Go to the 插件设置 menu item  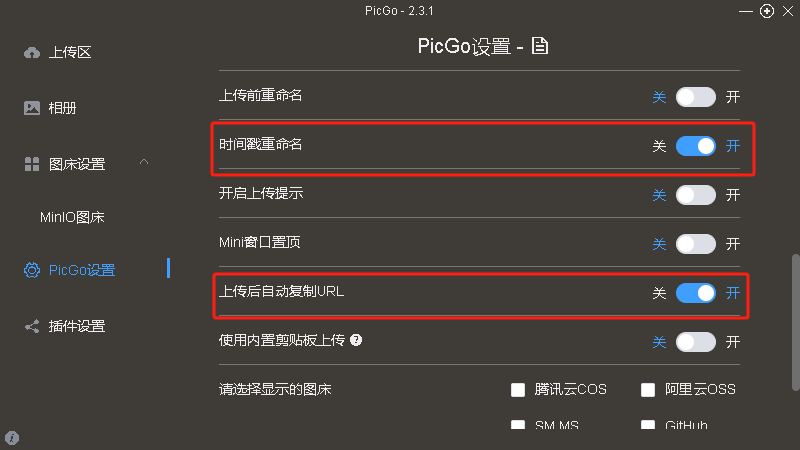[x=77, y=327]
